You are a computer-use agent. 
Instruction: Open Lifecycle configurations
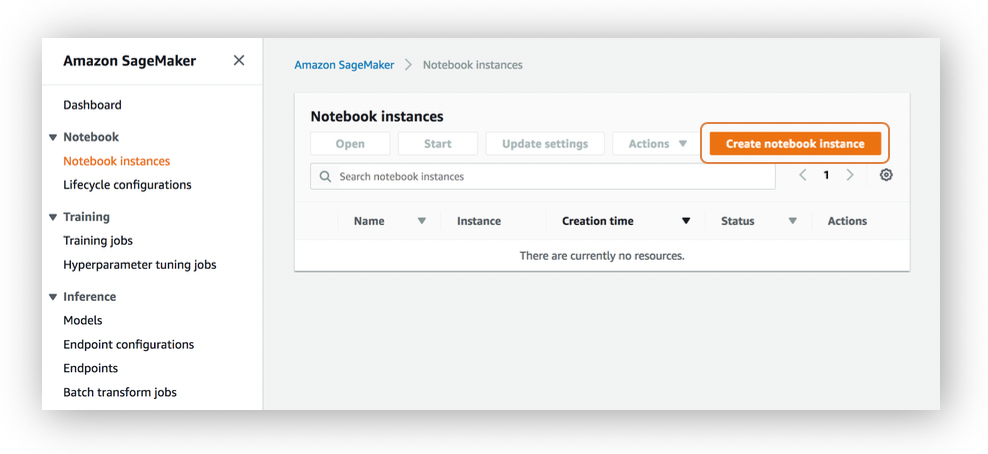coord(127,185)
